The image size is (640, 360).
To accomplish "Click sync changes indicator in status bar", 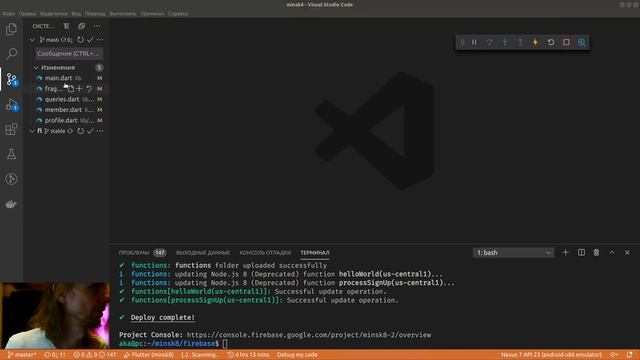I will [54, 355].
